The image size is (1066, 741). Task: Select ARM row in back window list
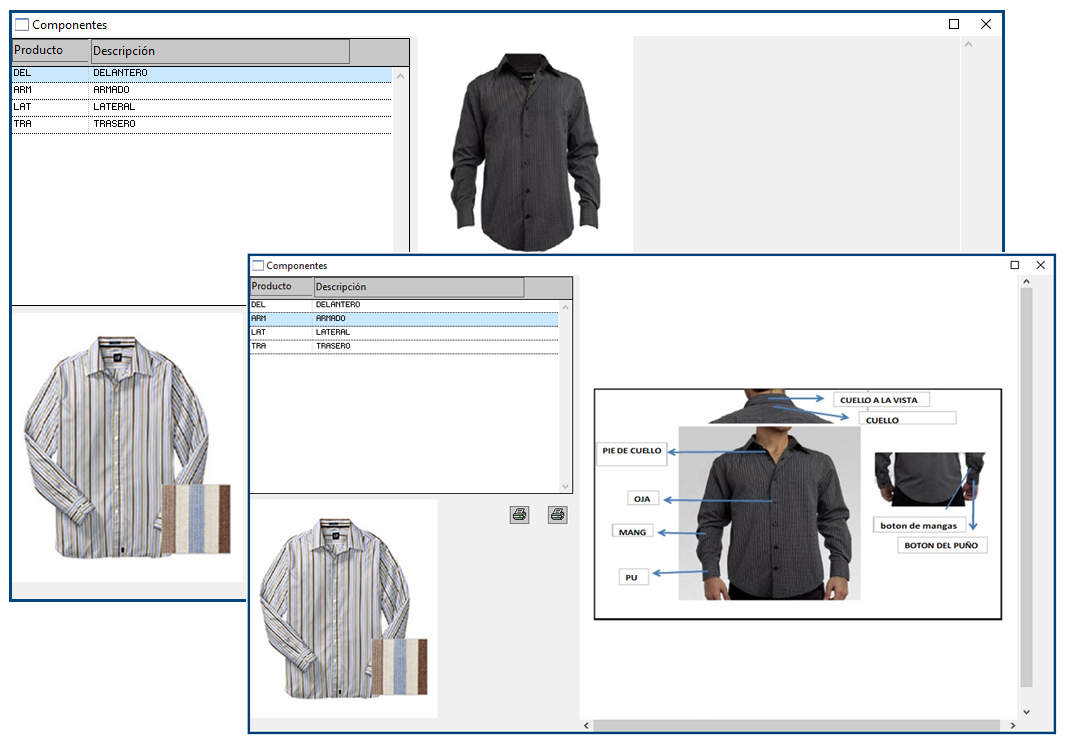tap(202, 90)
